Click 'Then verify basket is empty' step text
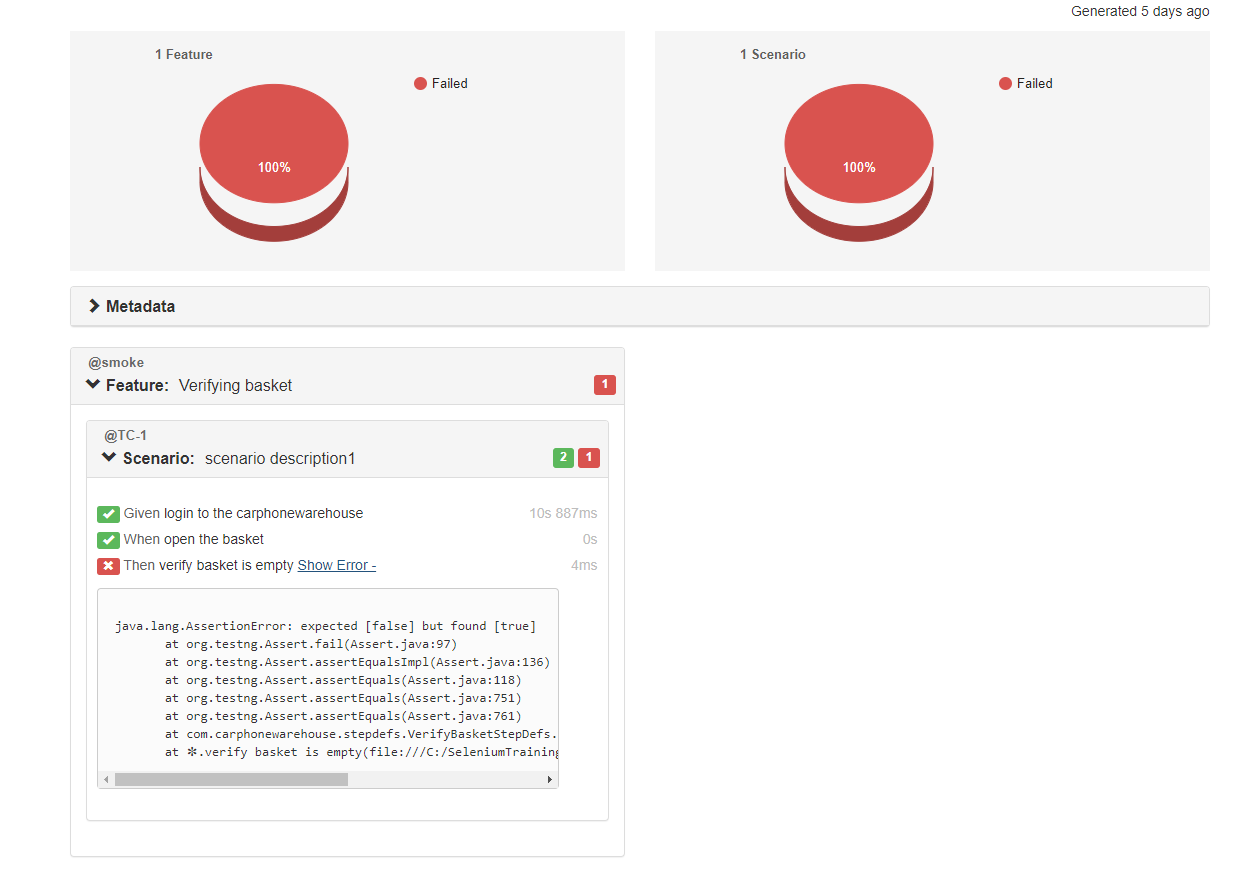Viewport: 1241px width, 869px height. (x=208, y=565)
